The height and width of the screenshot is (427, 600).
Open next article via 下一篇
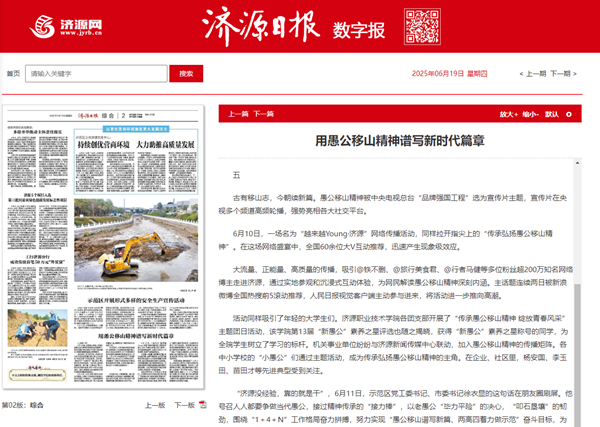click(x=263, y=114)
